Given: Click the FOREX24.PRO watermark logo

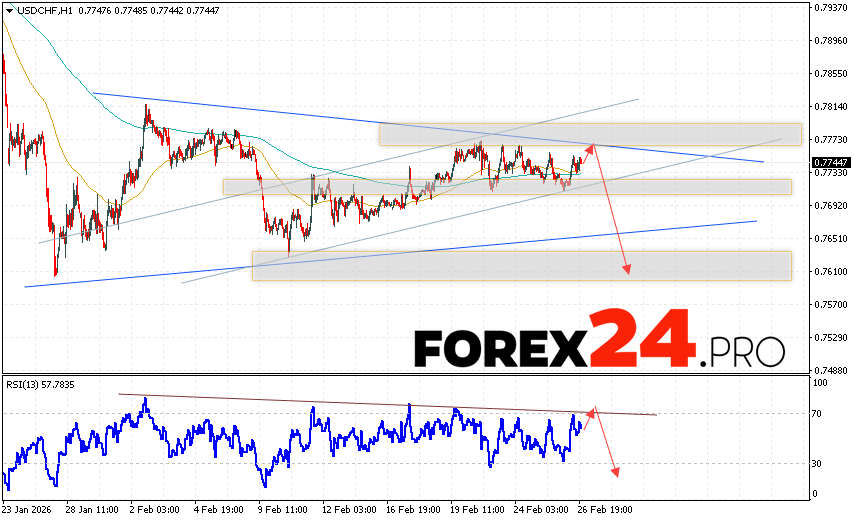Looking at the screenshot, I should 598,345.
